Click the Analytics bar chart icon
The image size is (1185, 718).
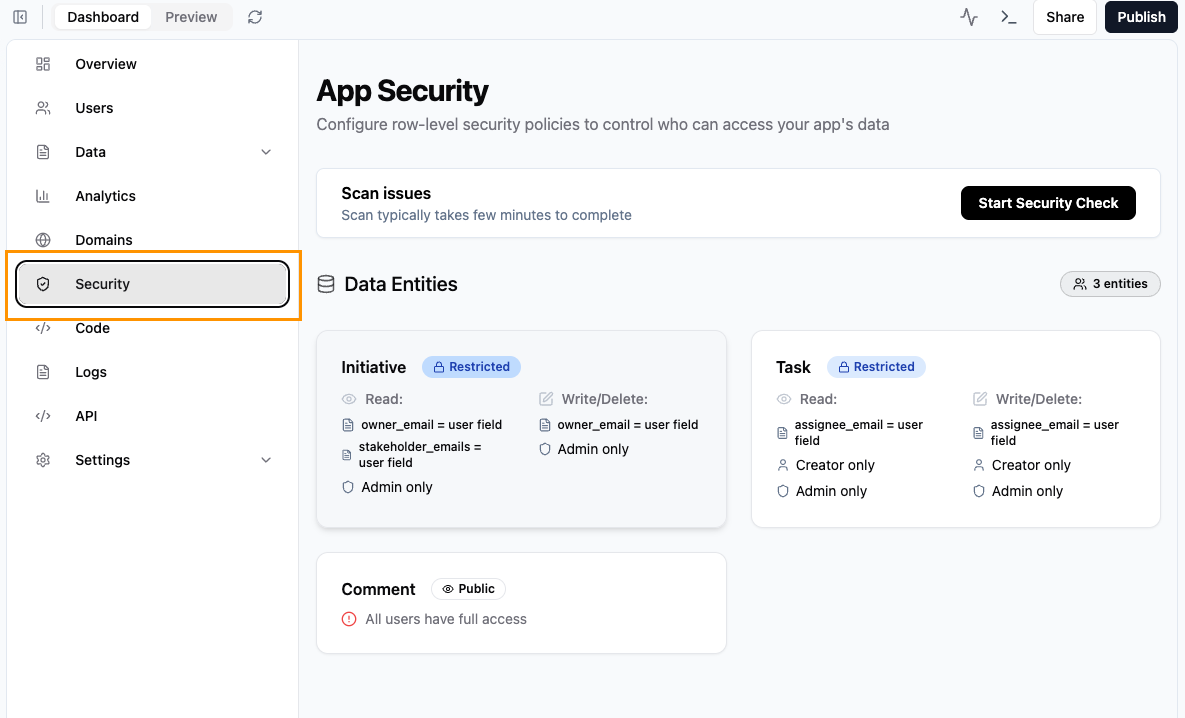coord(43,196)
